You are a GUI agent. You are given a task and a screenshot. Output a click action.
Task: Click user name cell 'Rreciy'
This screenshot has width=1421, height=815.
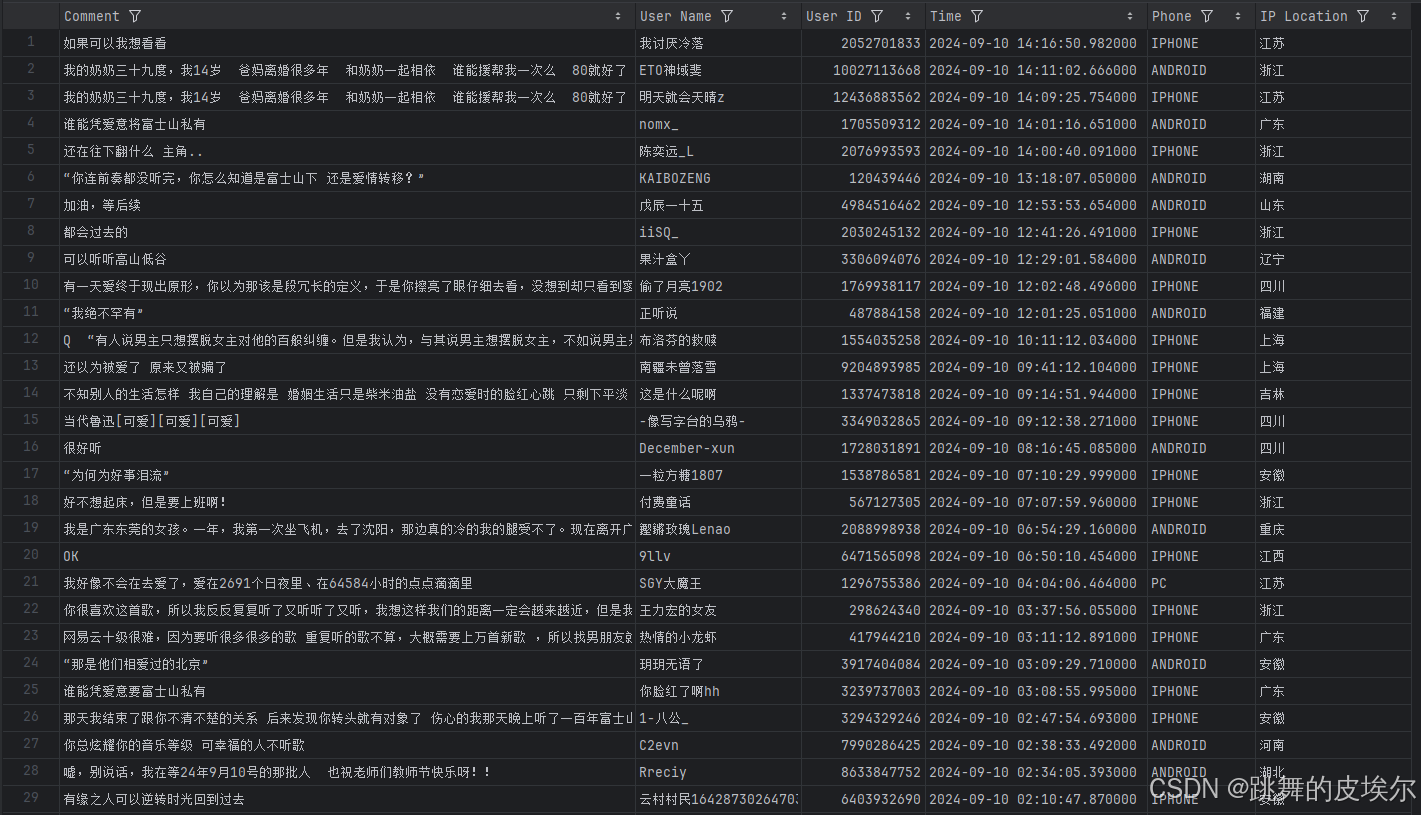pos(718,772)
